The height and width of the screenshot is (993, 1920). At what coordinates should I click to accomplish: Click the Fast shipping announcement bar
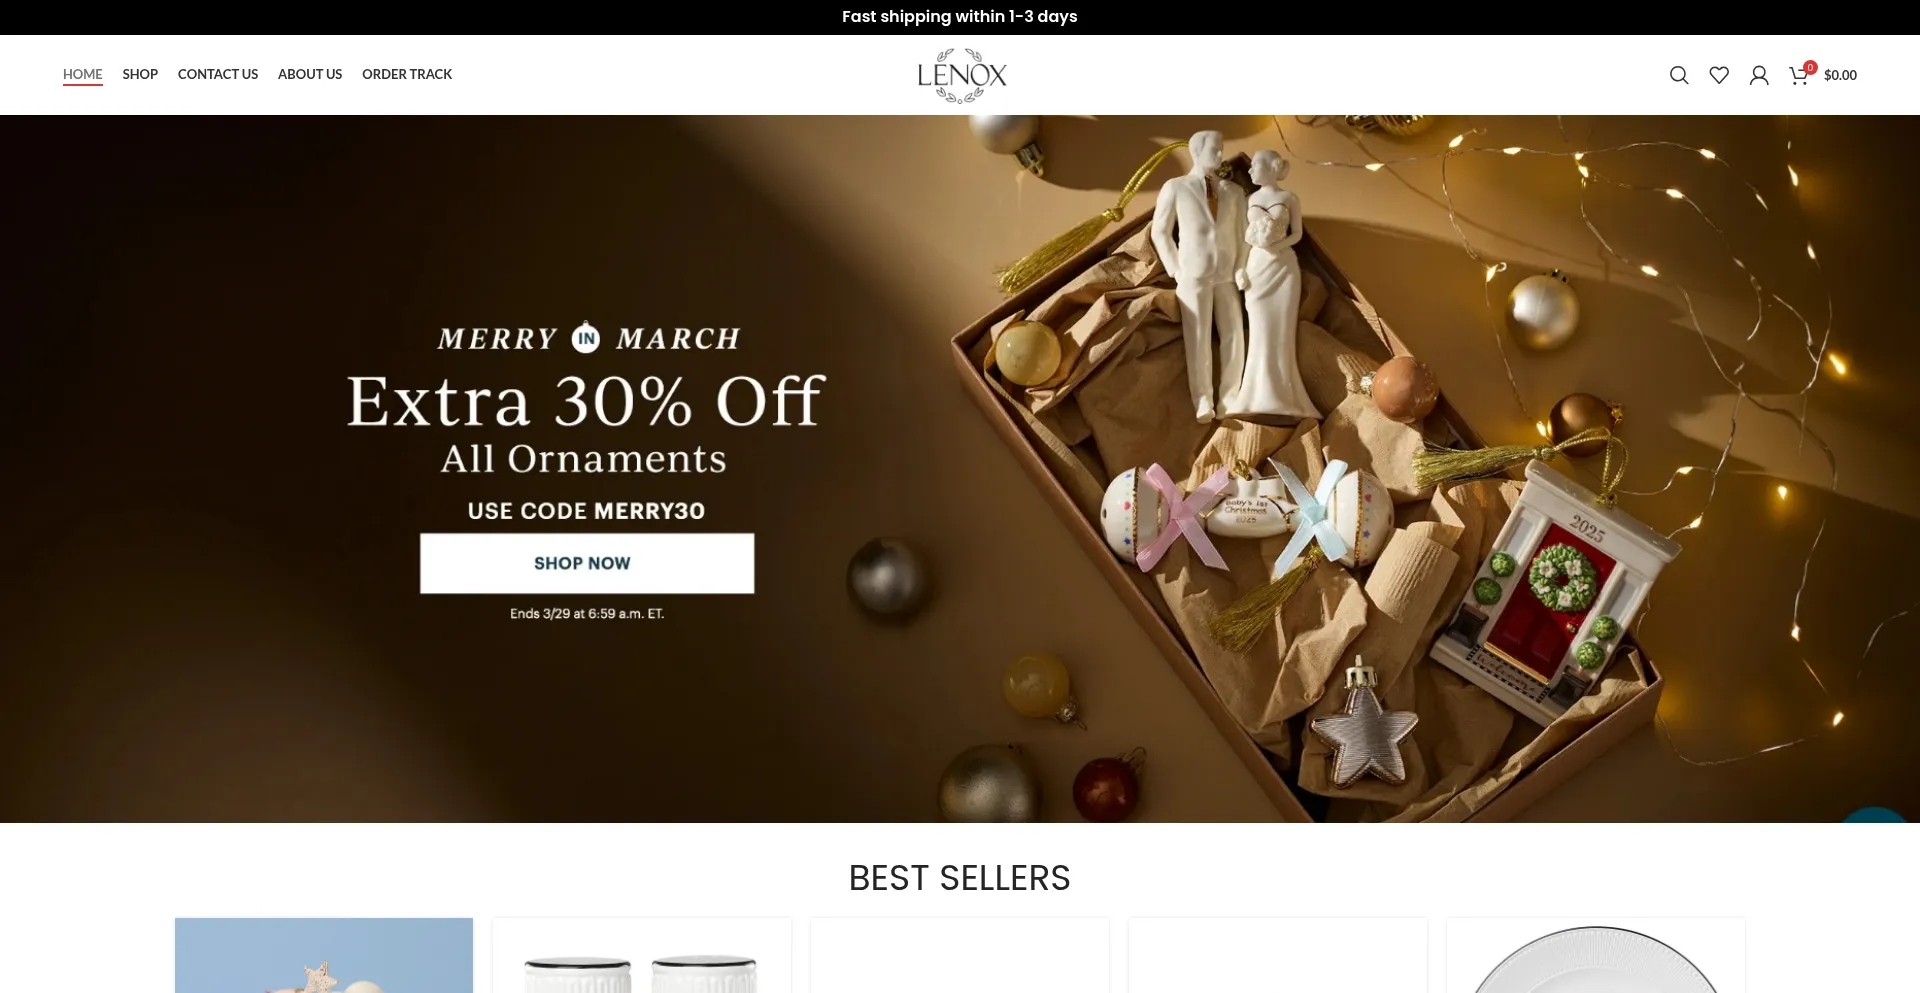click(960, 17)
